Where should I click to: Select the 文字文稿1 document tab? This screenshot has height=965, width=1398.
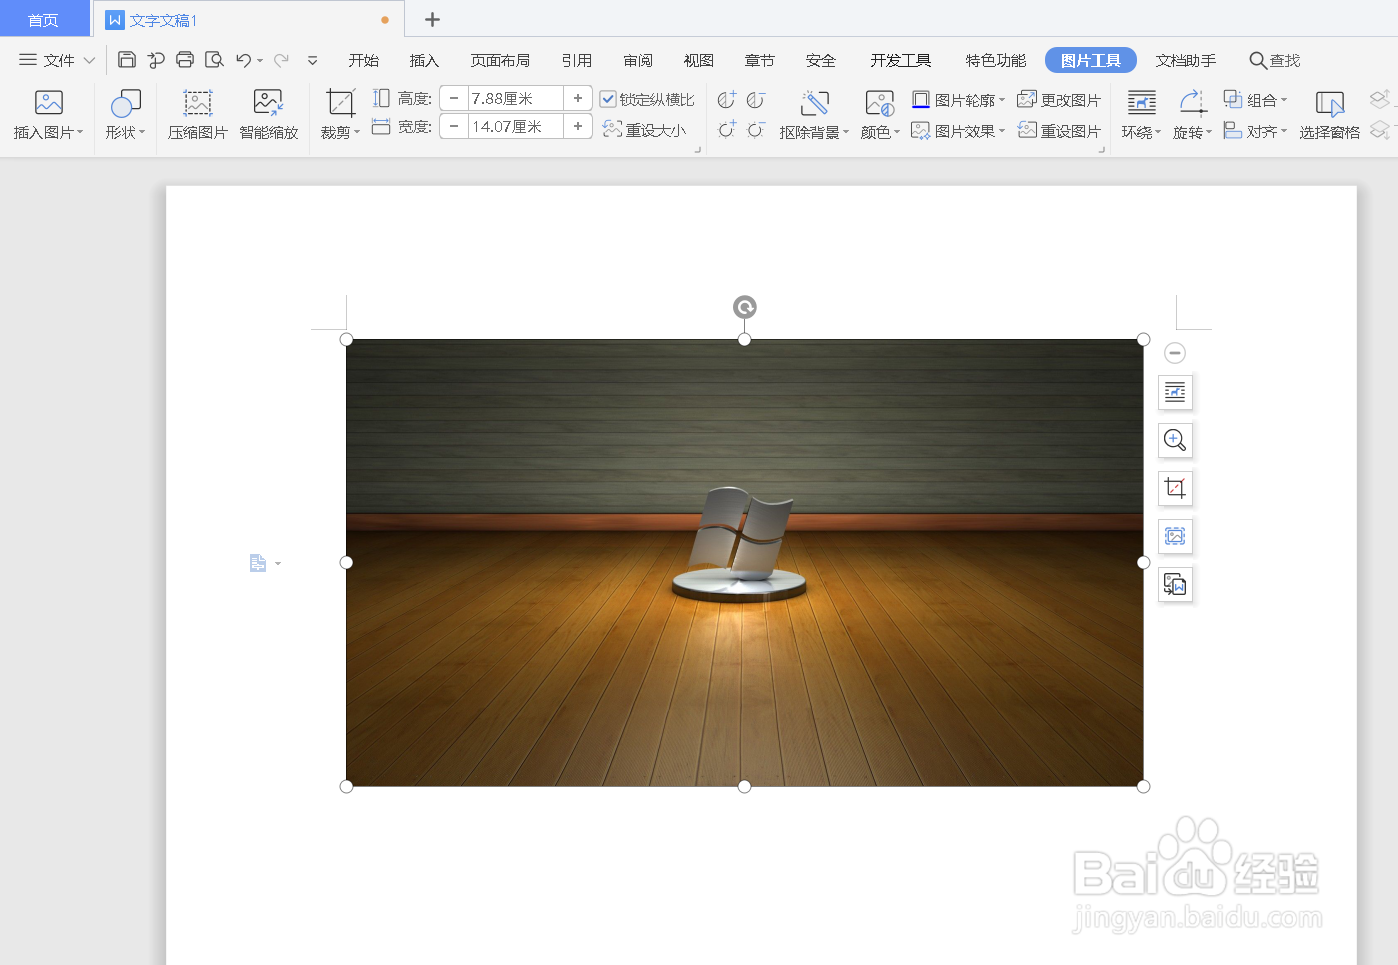click(x=248, y=19)
